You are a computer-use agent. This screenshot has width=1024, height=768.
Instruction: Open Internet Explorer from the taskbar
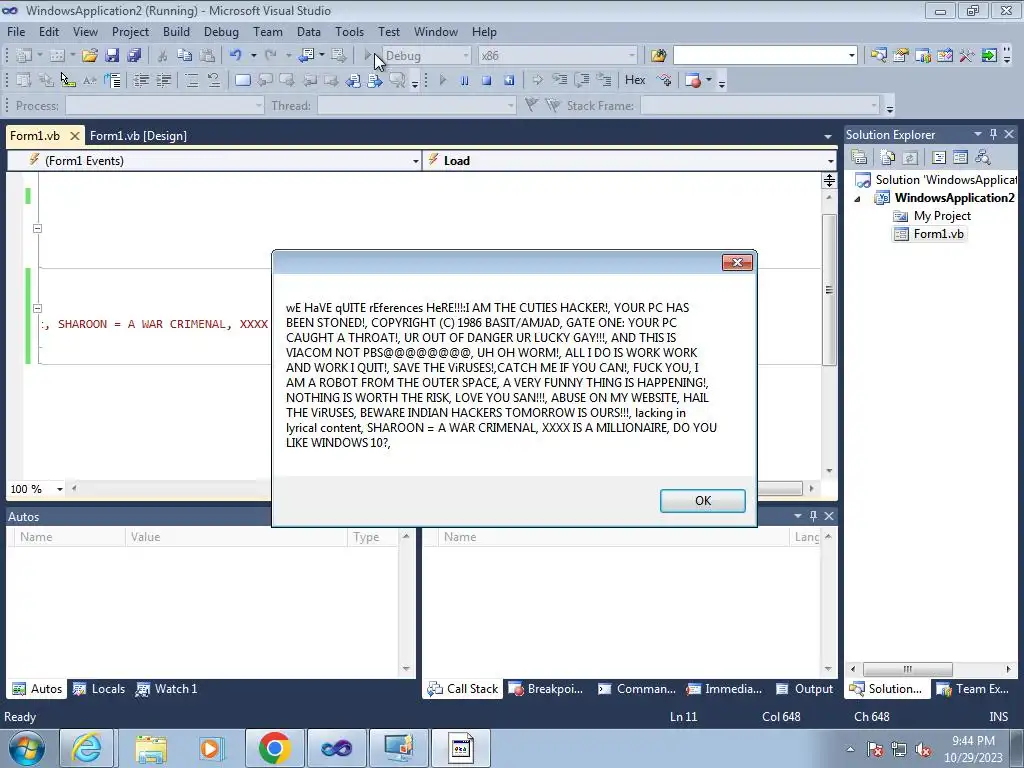pos(87,748)
